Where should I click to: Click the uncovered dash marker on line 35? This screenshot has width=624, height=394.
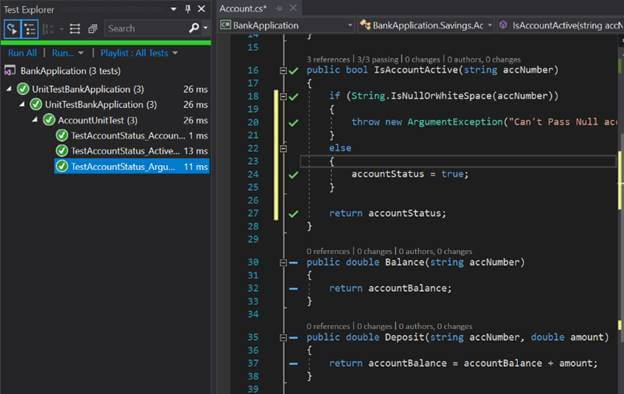[294, 338]
